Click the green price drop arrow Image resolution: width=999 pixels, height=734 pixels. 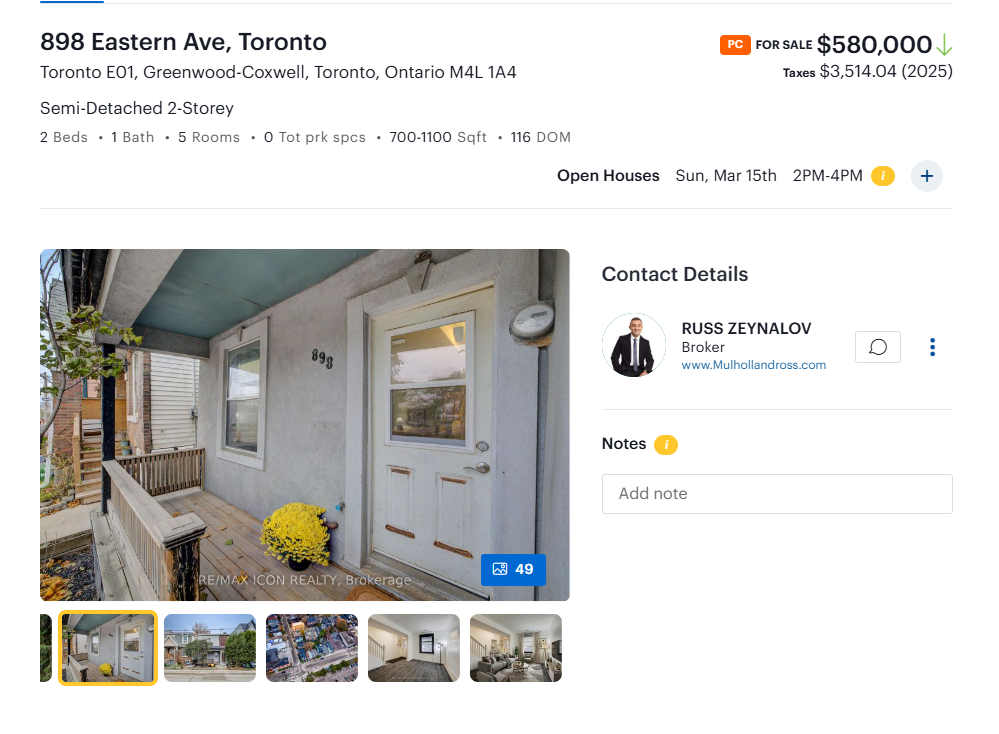click(x=944, y=45)
